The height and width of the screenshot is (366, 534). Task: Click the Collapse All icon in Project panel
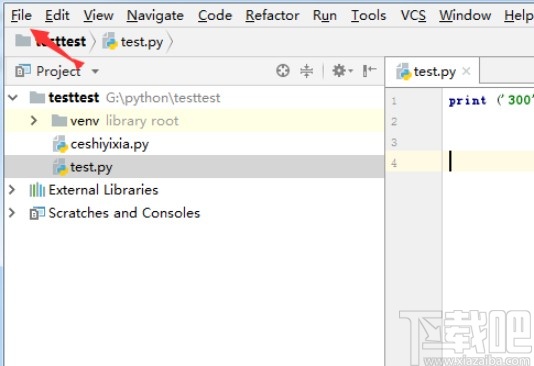[307, 71]
